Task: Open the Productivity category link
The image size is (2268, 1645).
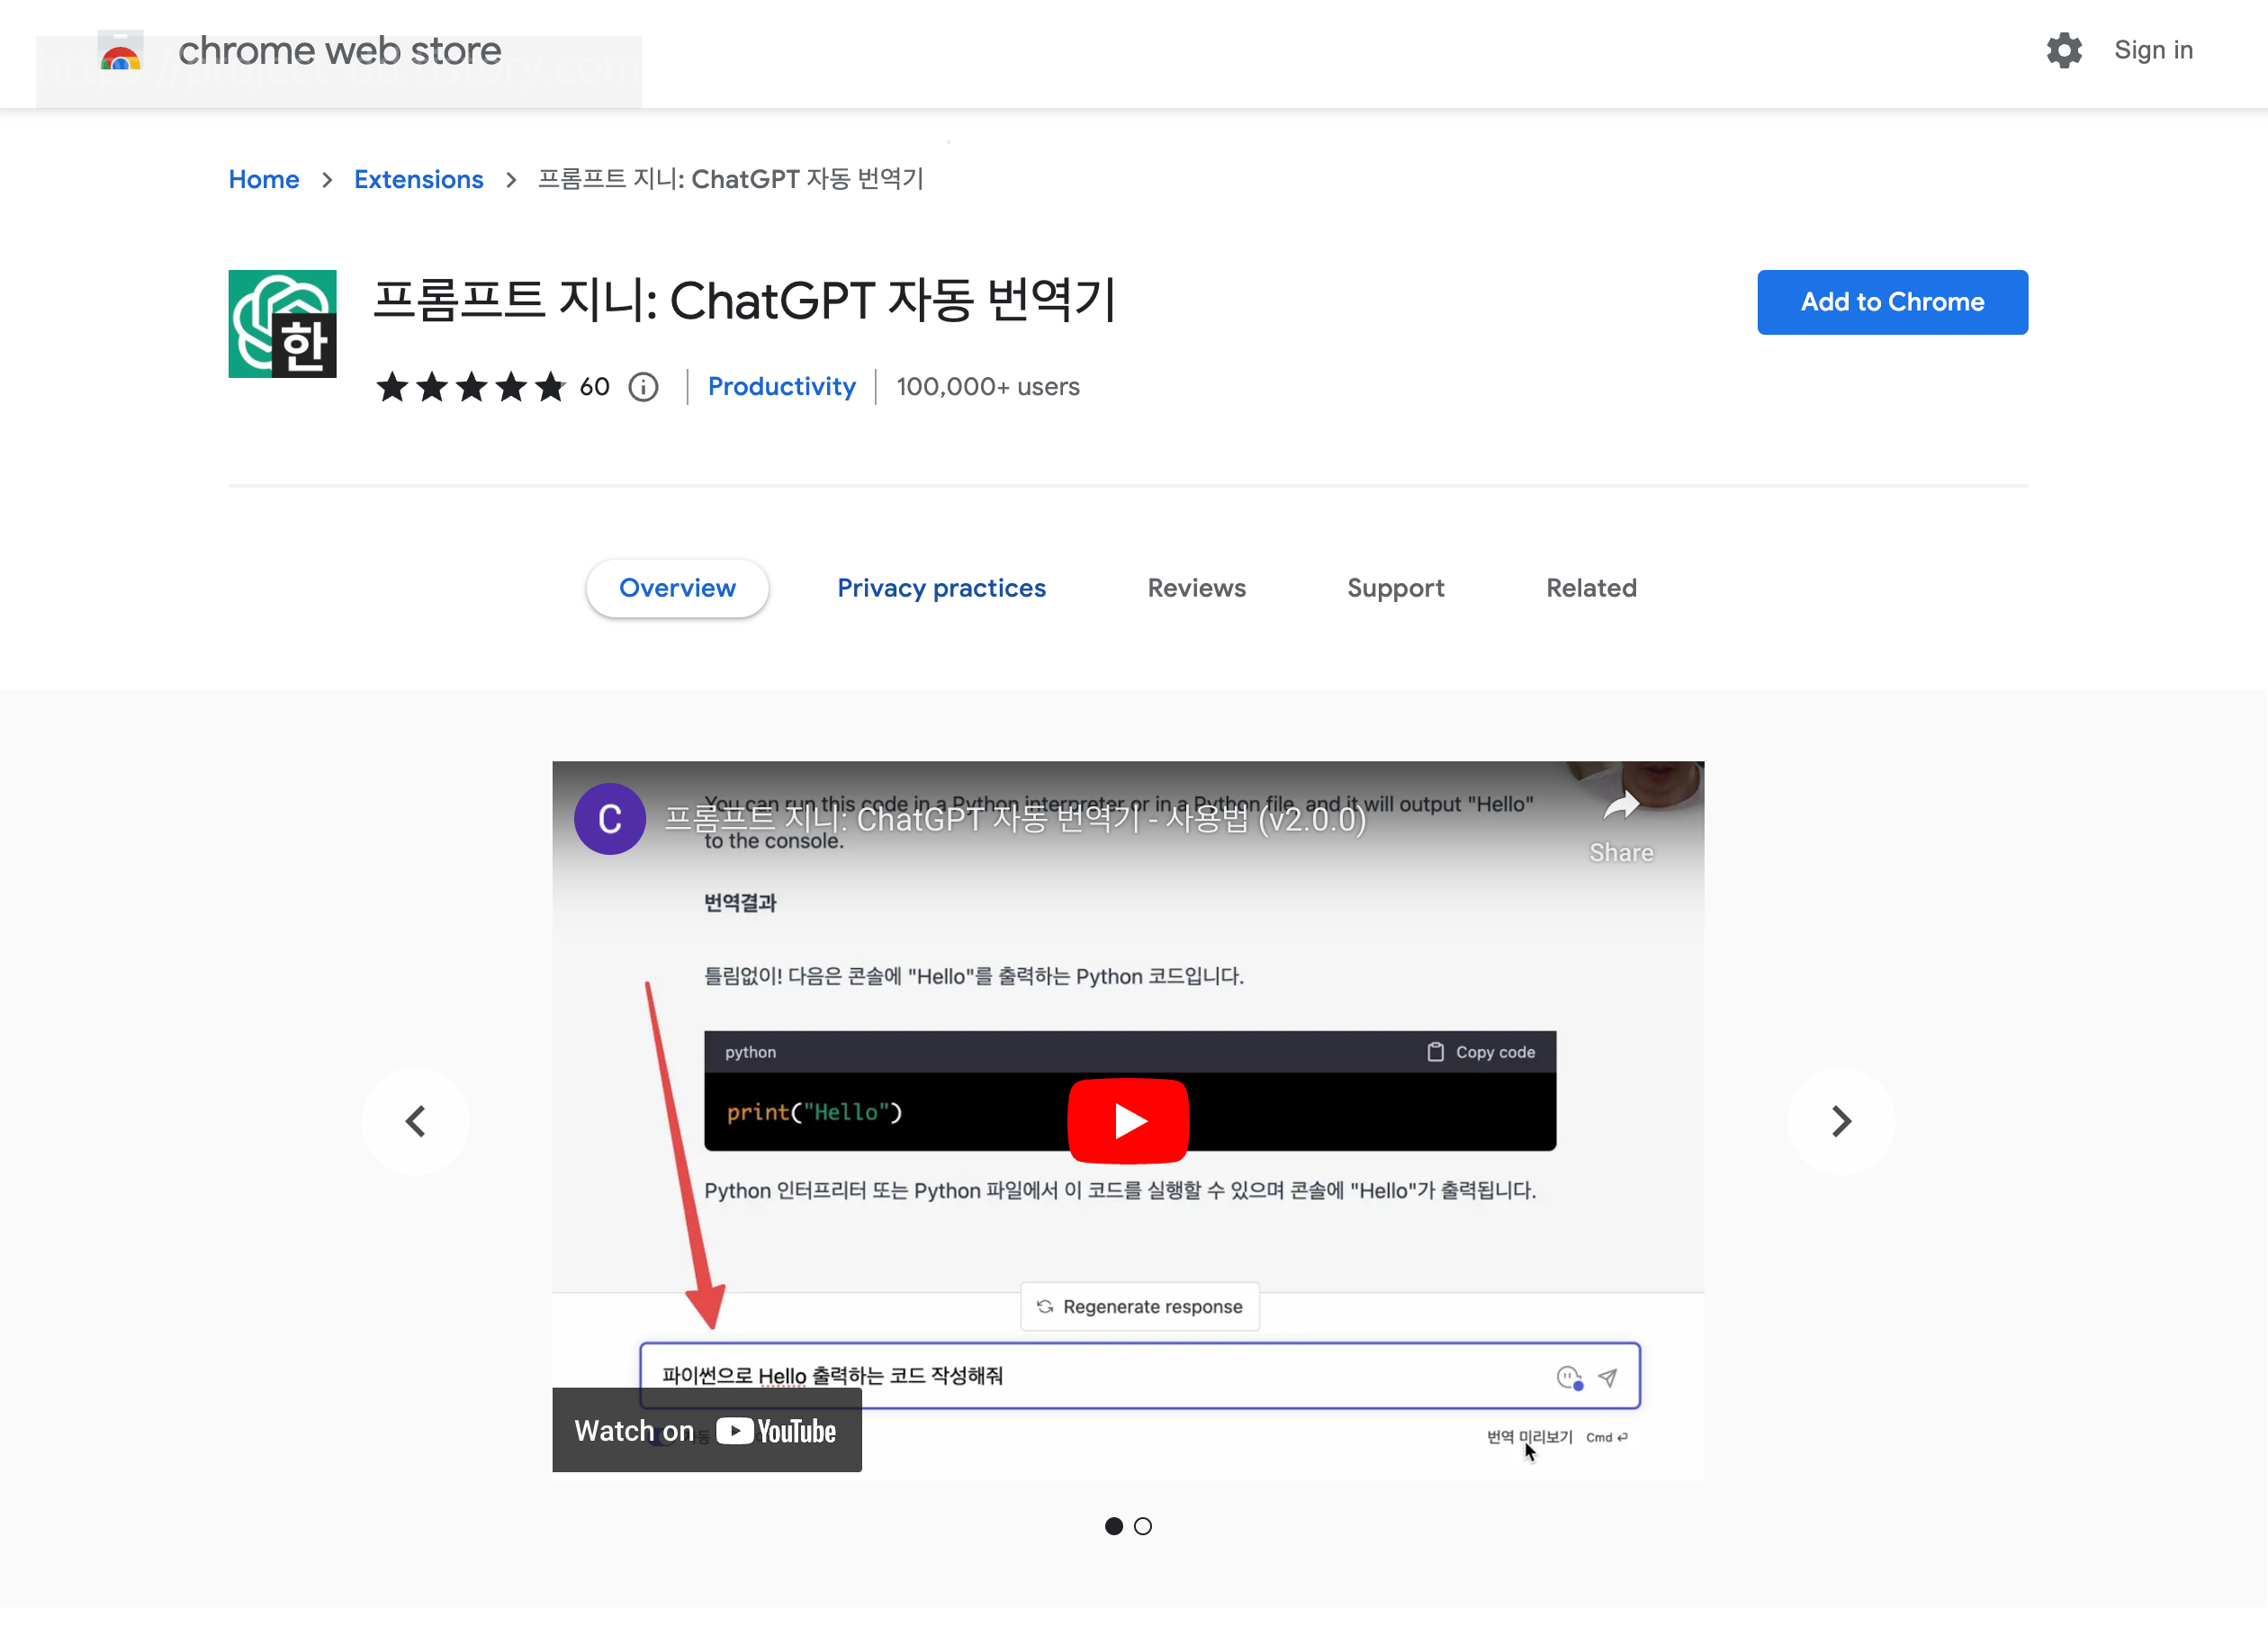Action: 781,387
